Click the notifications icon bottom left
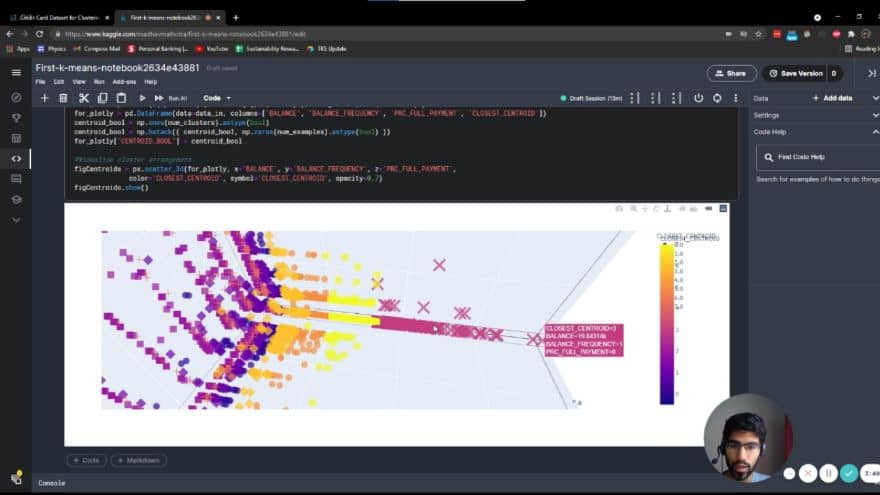 tap(16, 478)
